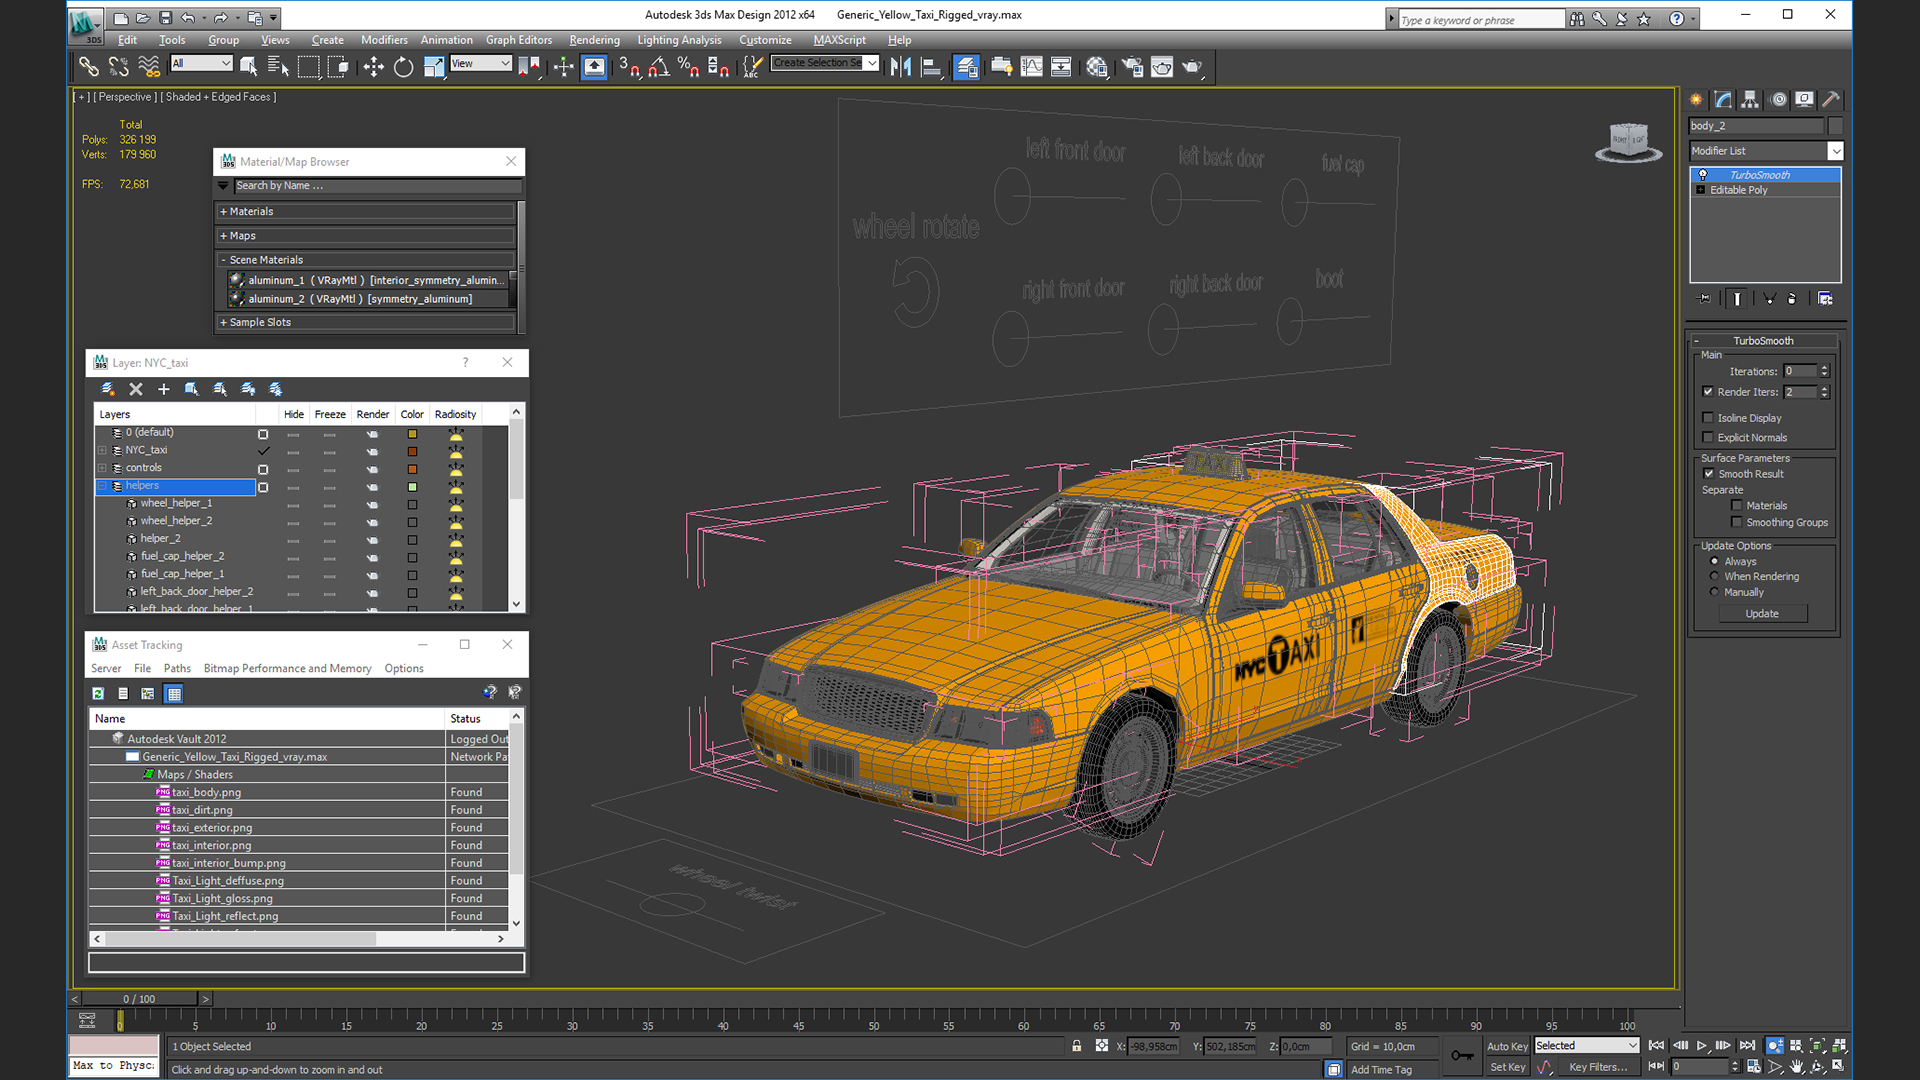Click the Mirror tool icon
Screen dimensions: 1920x1080
click(x=901, y=67)
